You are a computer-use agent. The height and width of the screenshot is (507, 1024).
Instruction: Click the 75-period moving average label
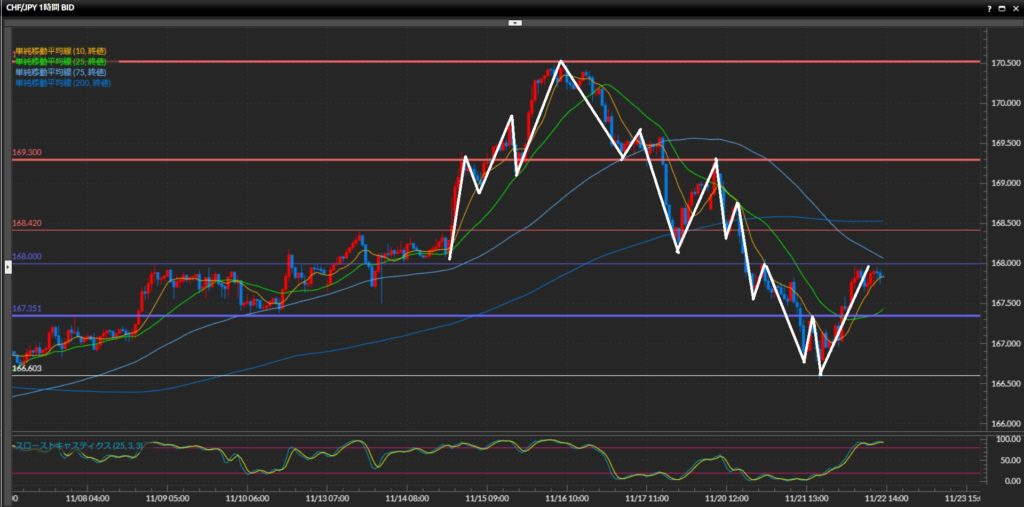(x=62, y=72)
